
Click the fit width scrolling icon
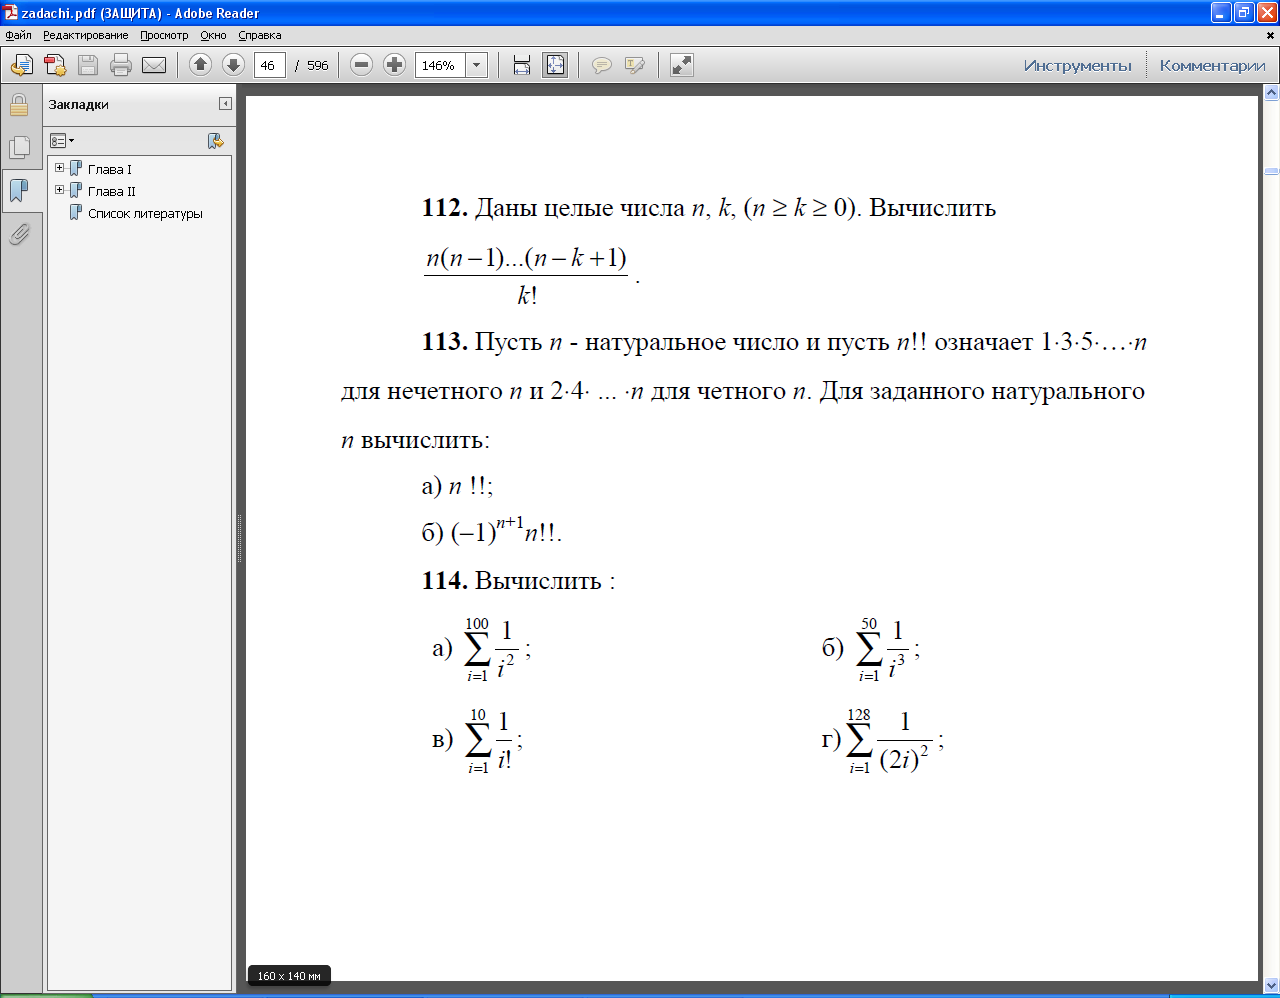(521, 65)
